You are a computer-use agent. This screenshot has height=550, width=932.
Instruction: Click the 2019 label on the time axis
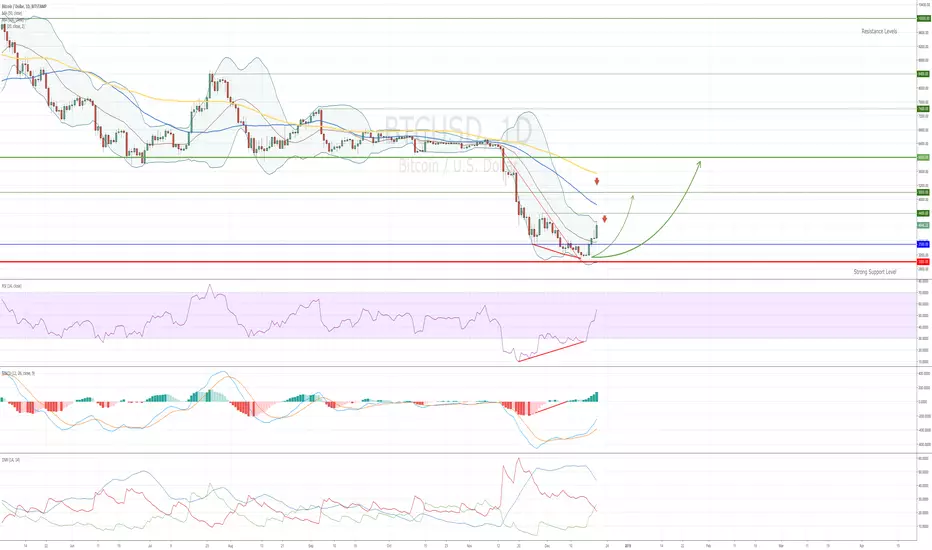click(628, 545)
